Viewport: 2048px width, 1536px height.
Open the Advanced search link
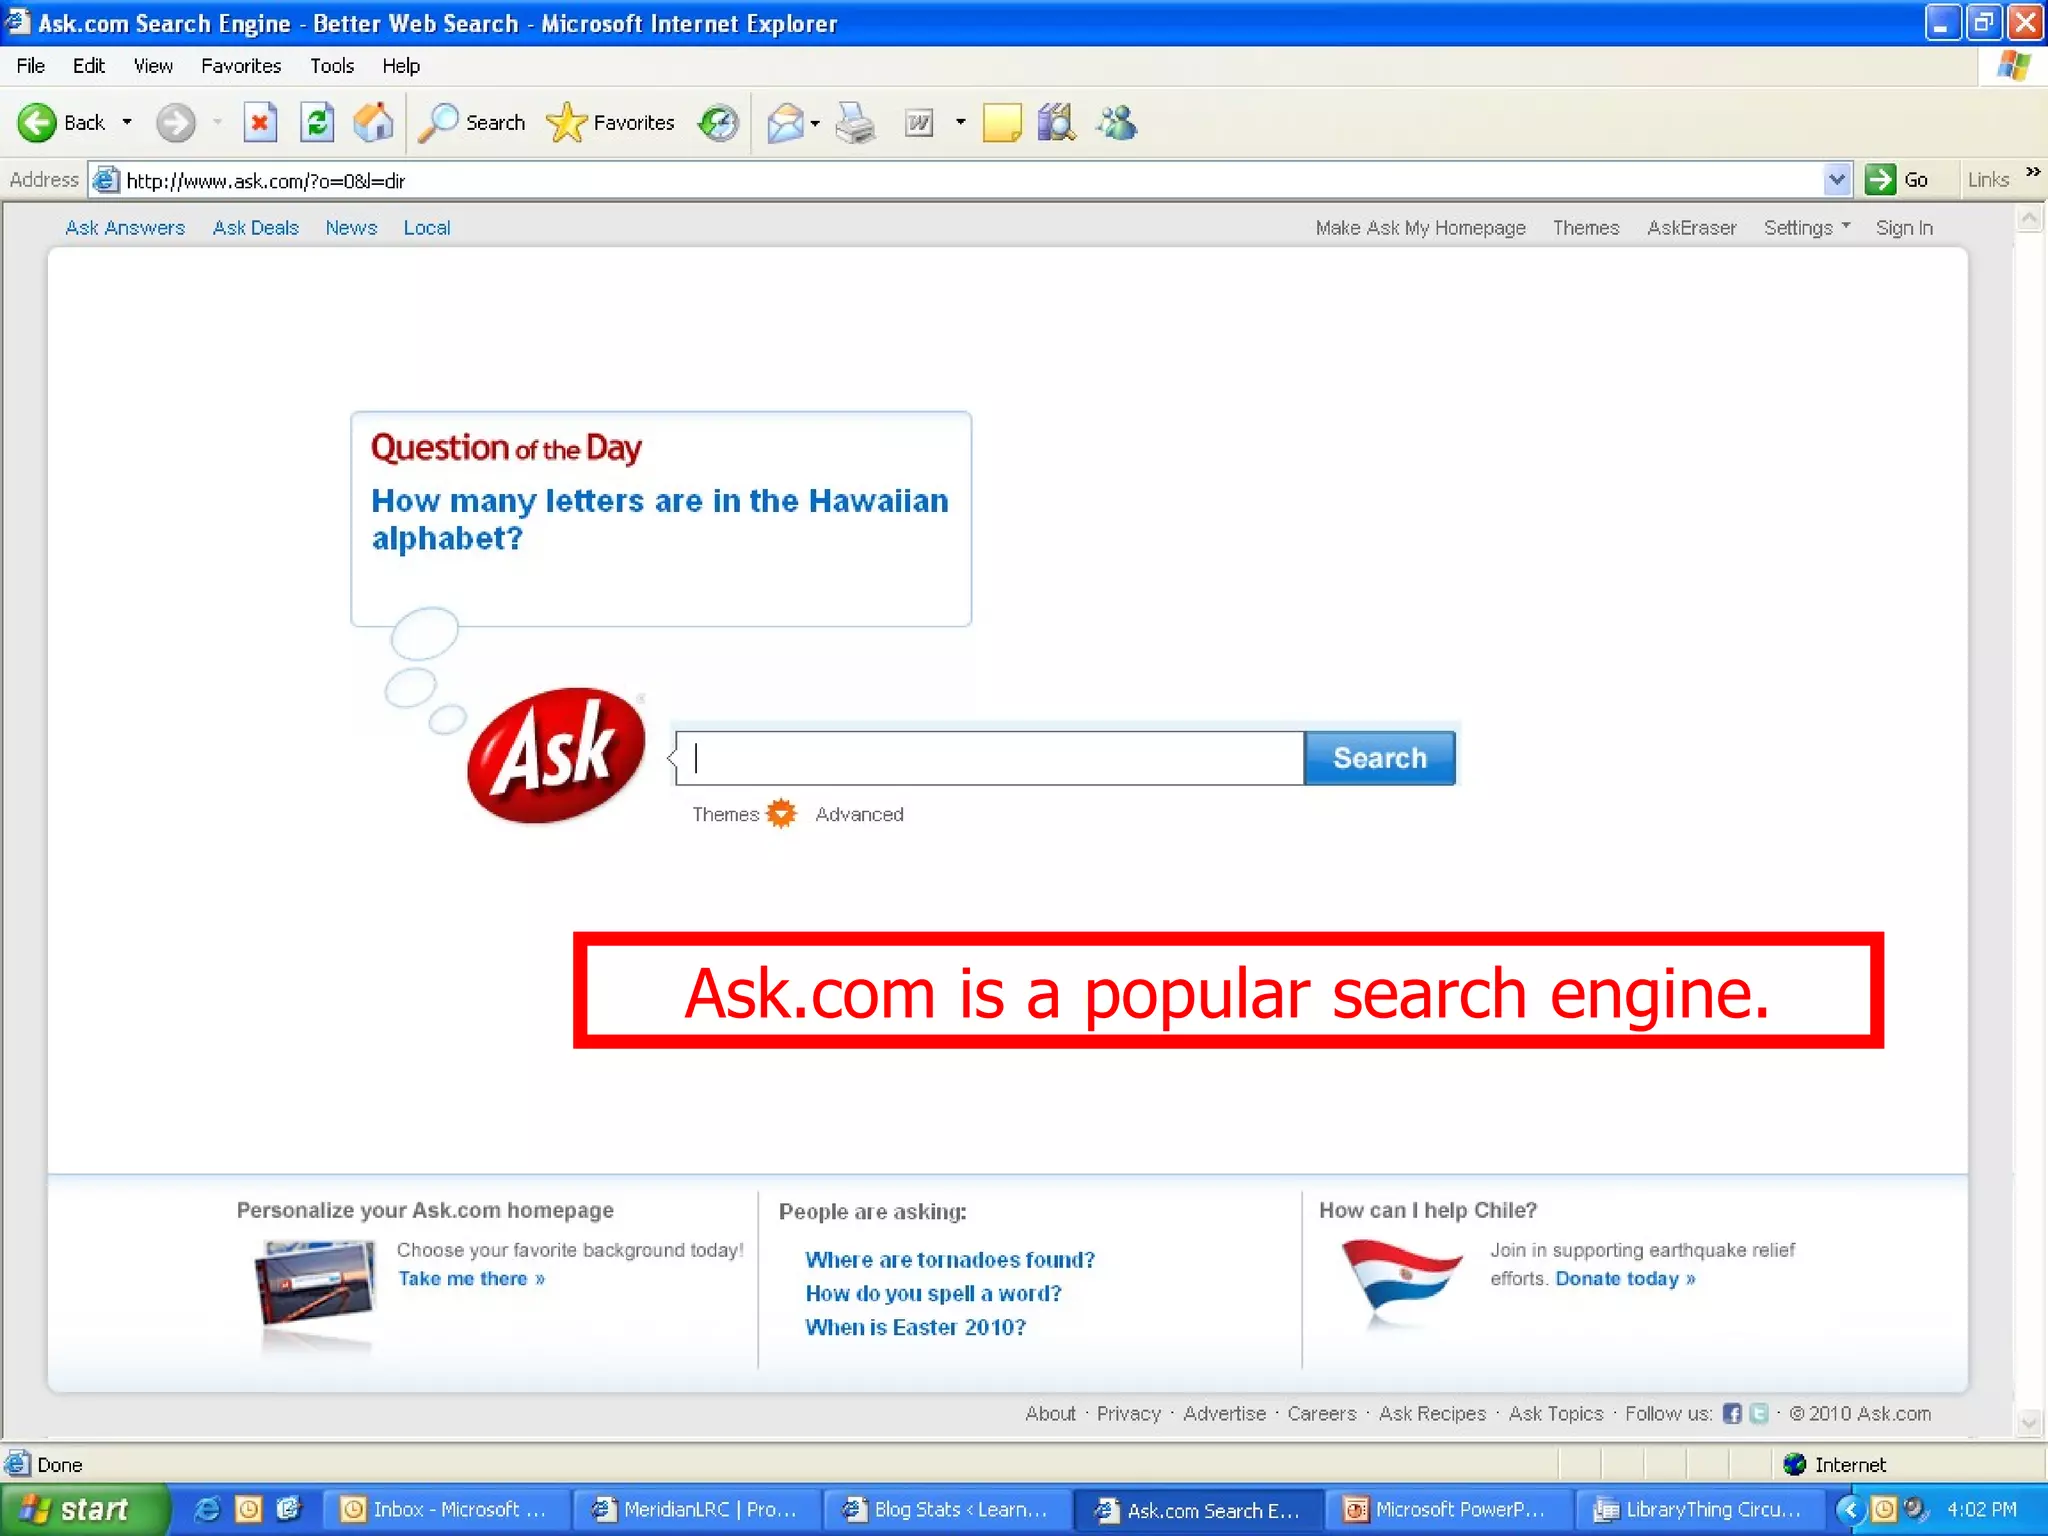(x=859, y=815)
